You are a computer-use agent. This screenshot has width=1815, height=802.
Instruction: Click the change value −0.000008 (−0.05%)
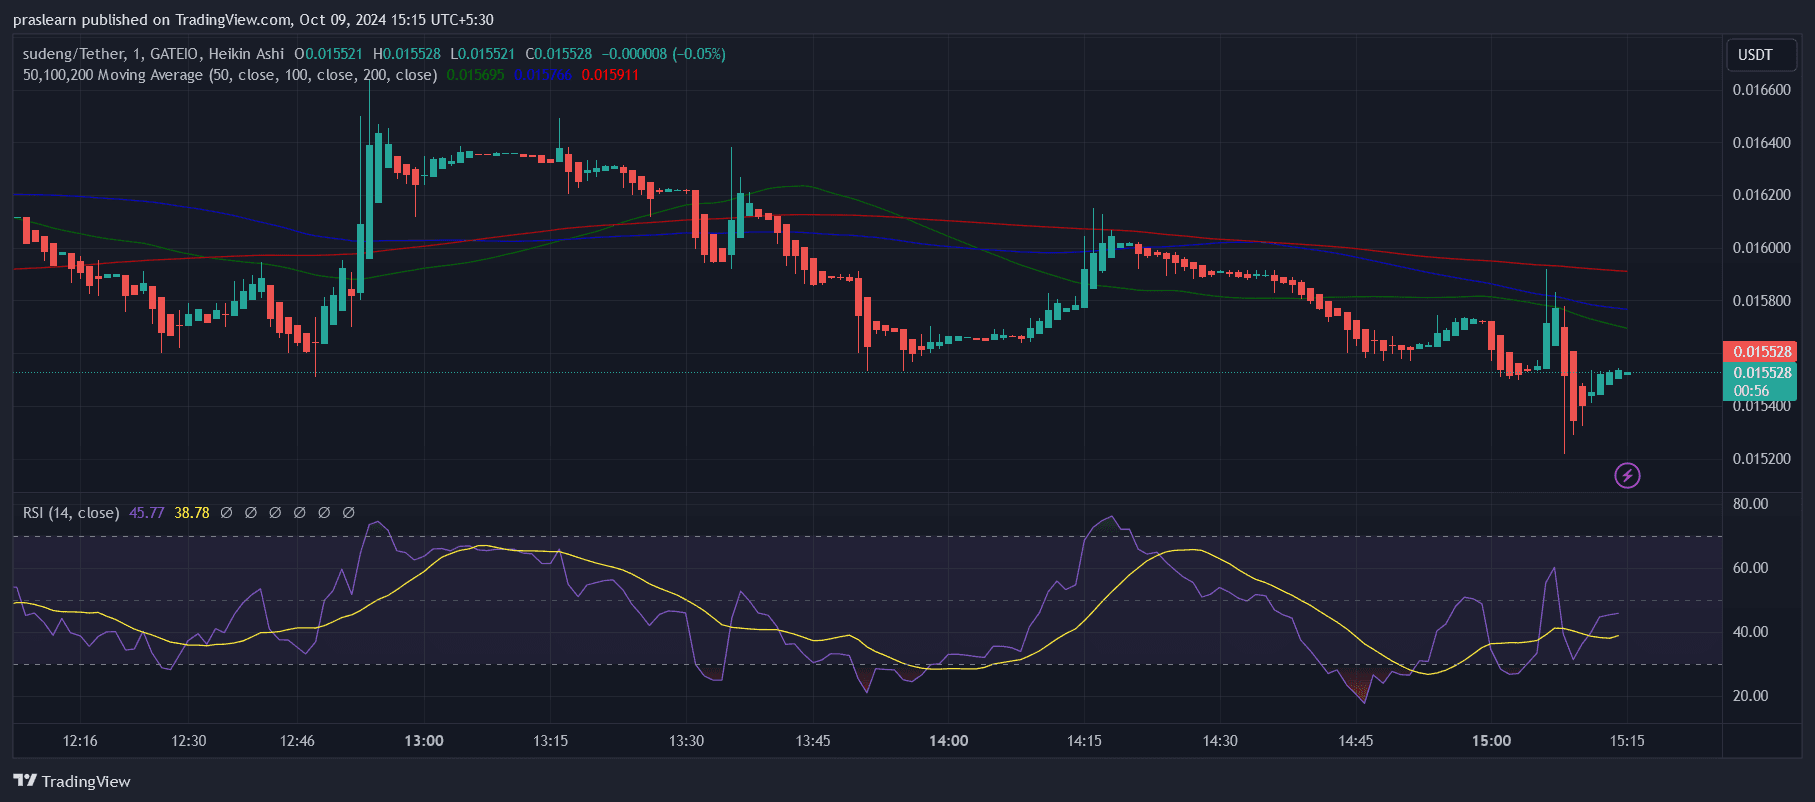[664, 54]
